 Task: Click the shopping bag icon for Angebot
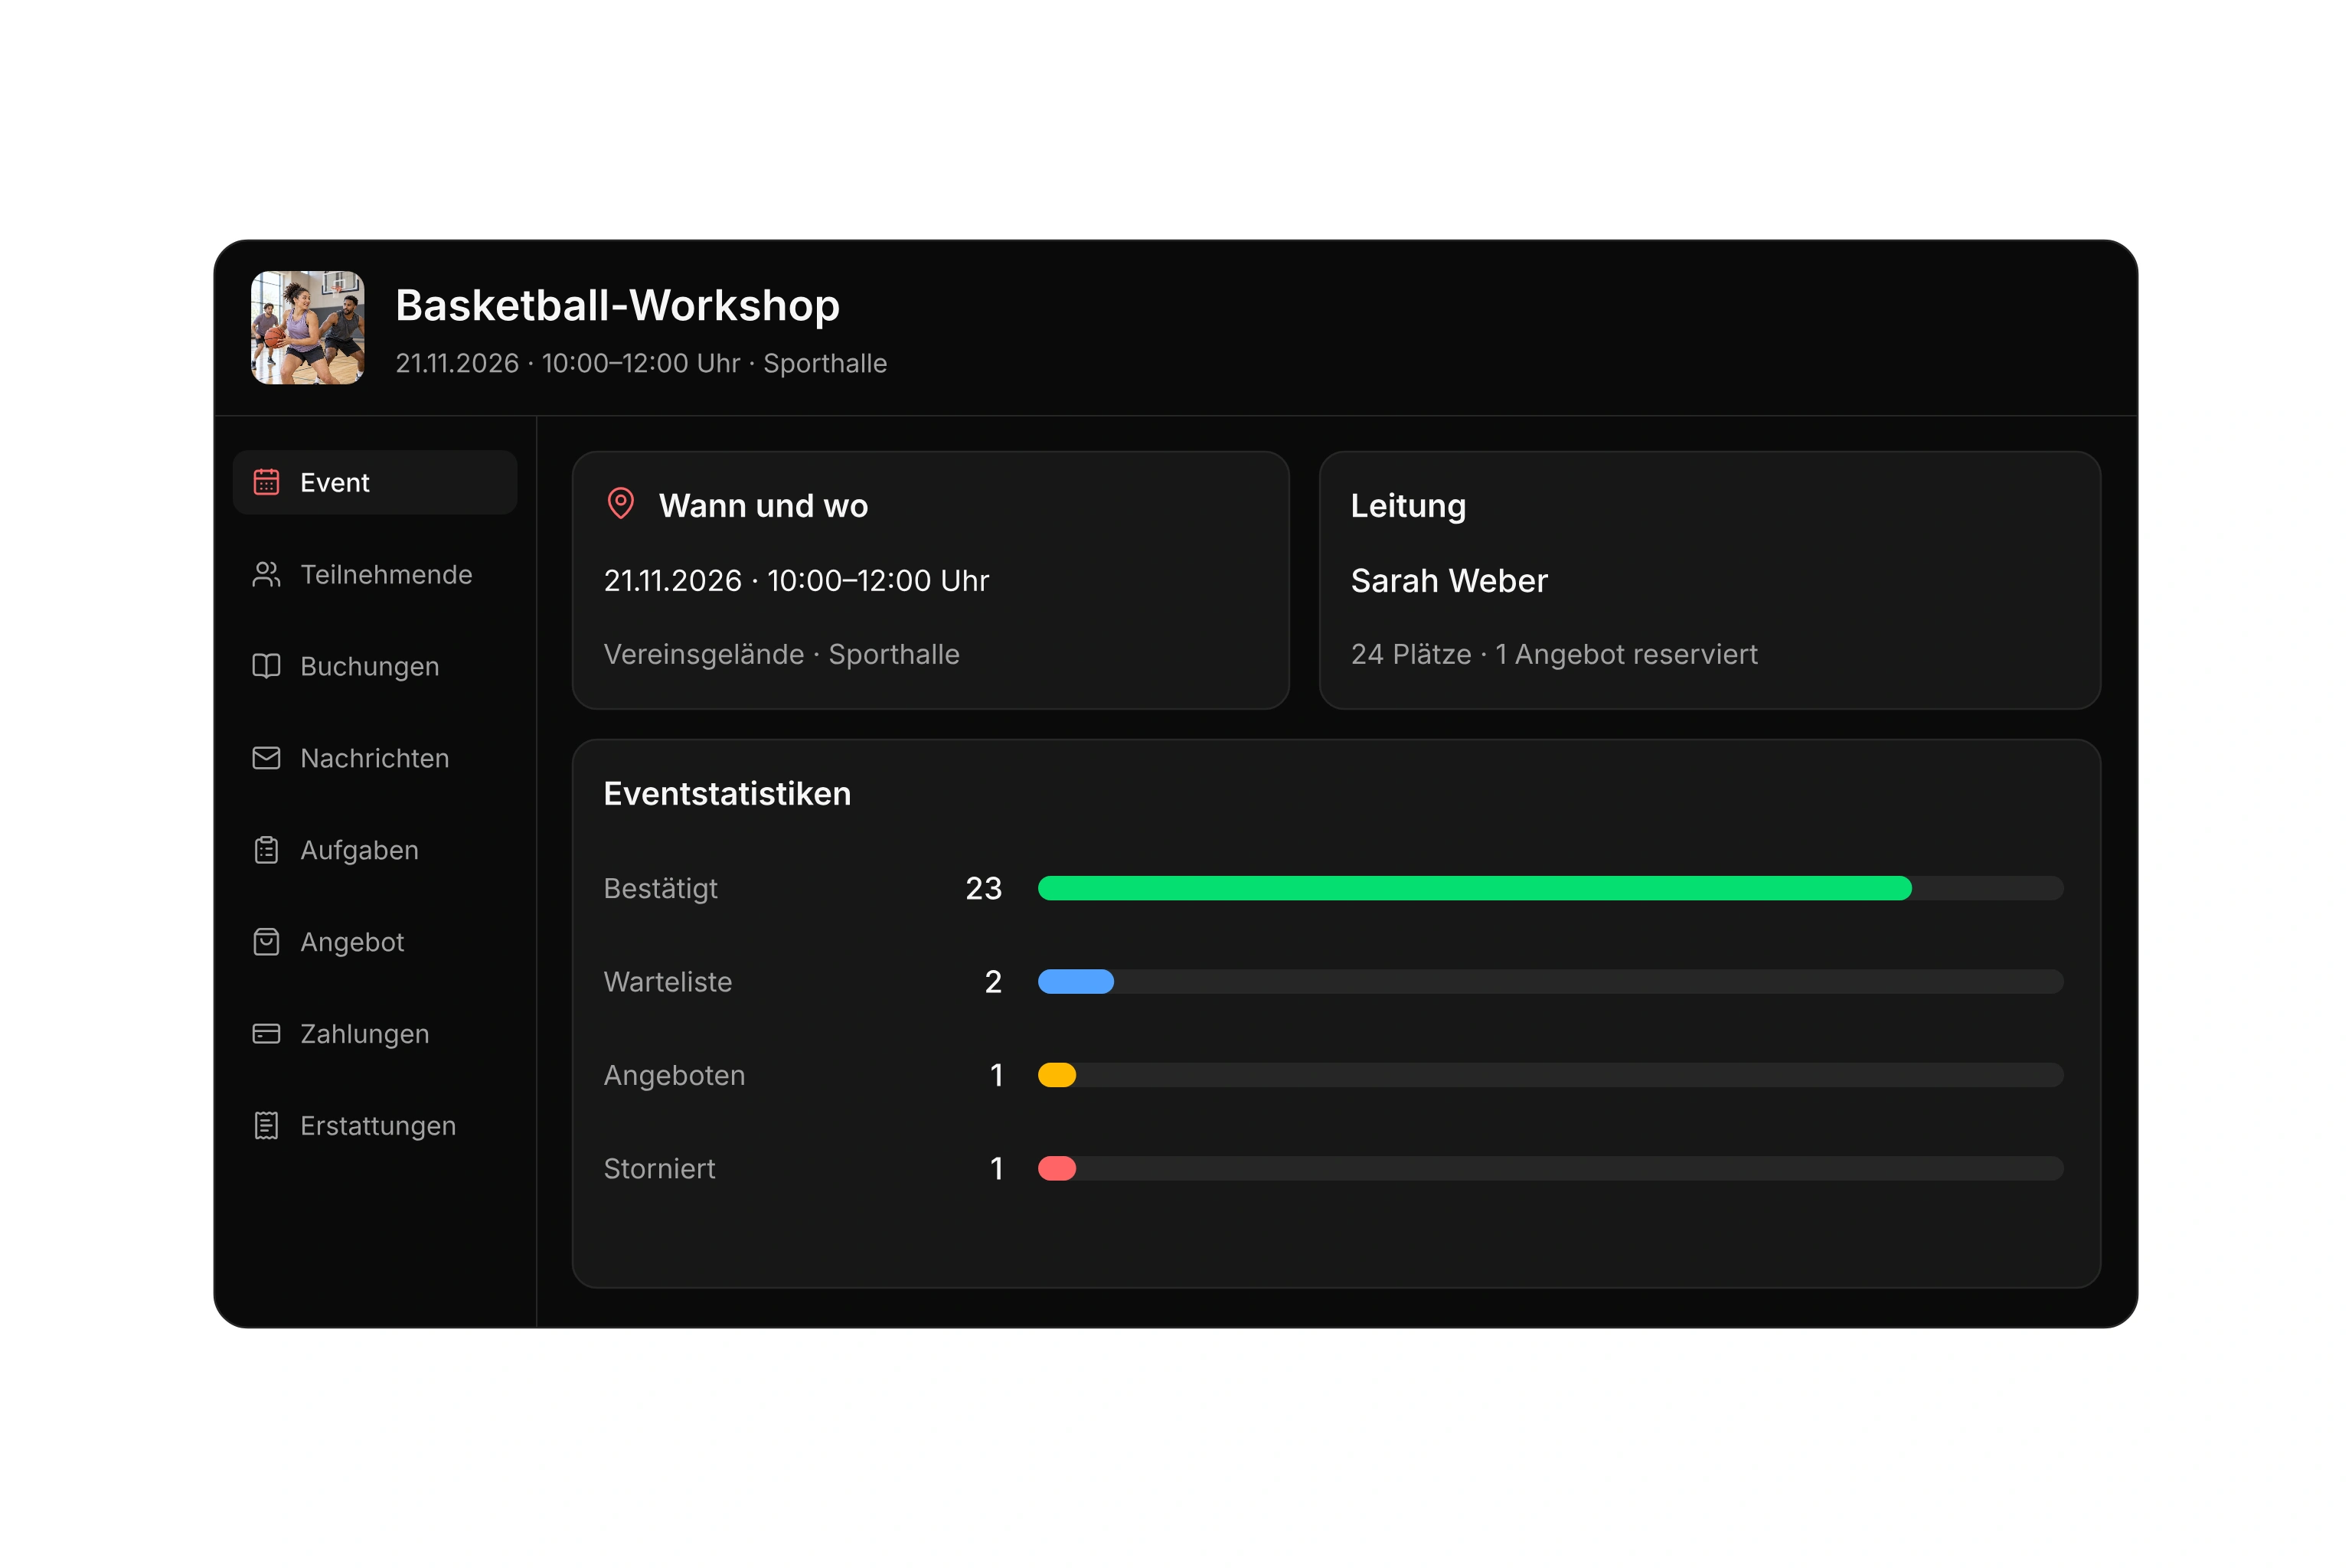click(266, 942)
